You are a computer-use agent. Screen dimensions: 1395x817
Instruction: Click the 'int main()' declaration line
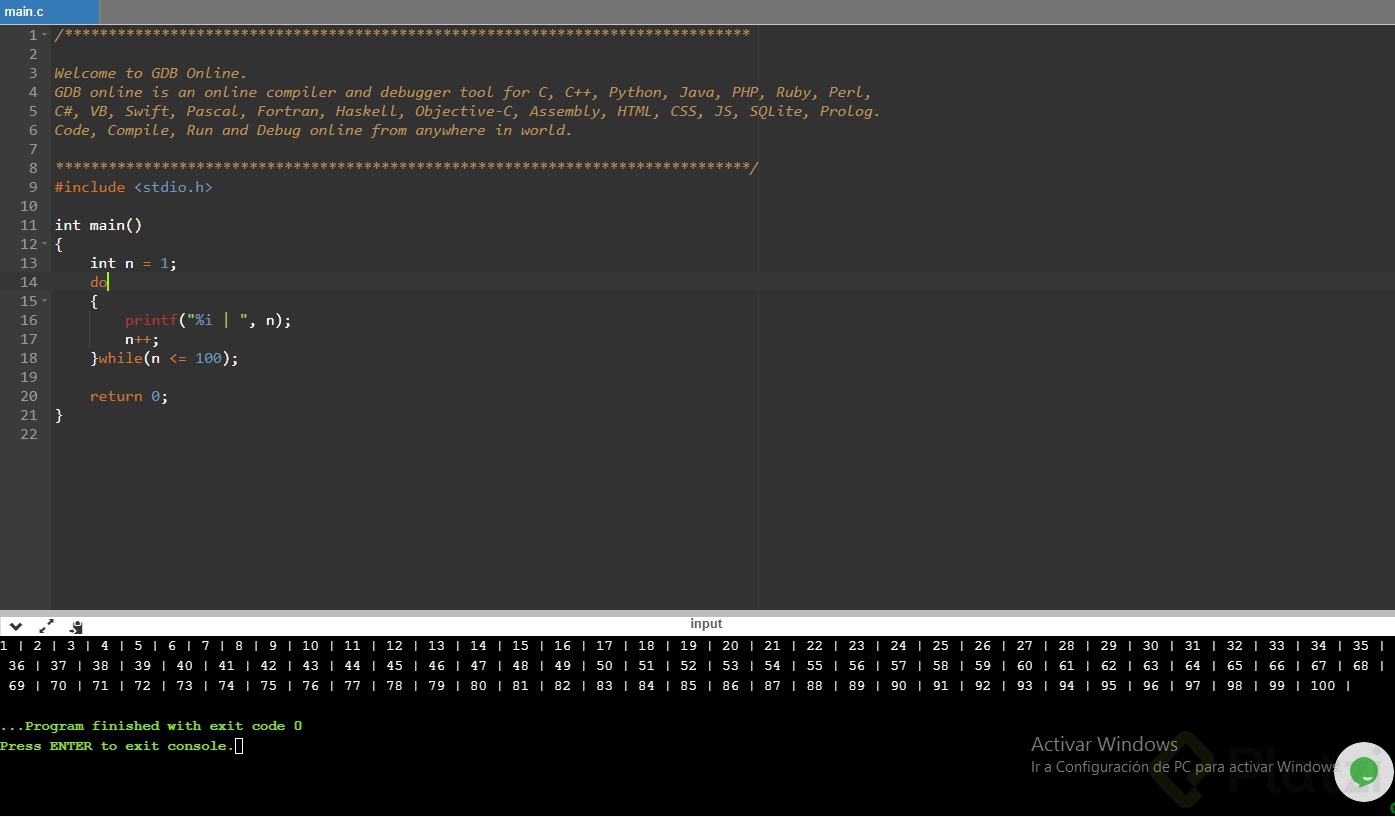click(98, 225)
